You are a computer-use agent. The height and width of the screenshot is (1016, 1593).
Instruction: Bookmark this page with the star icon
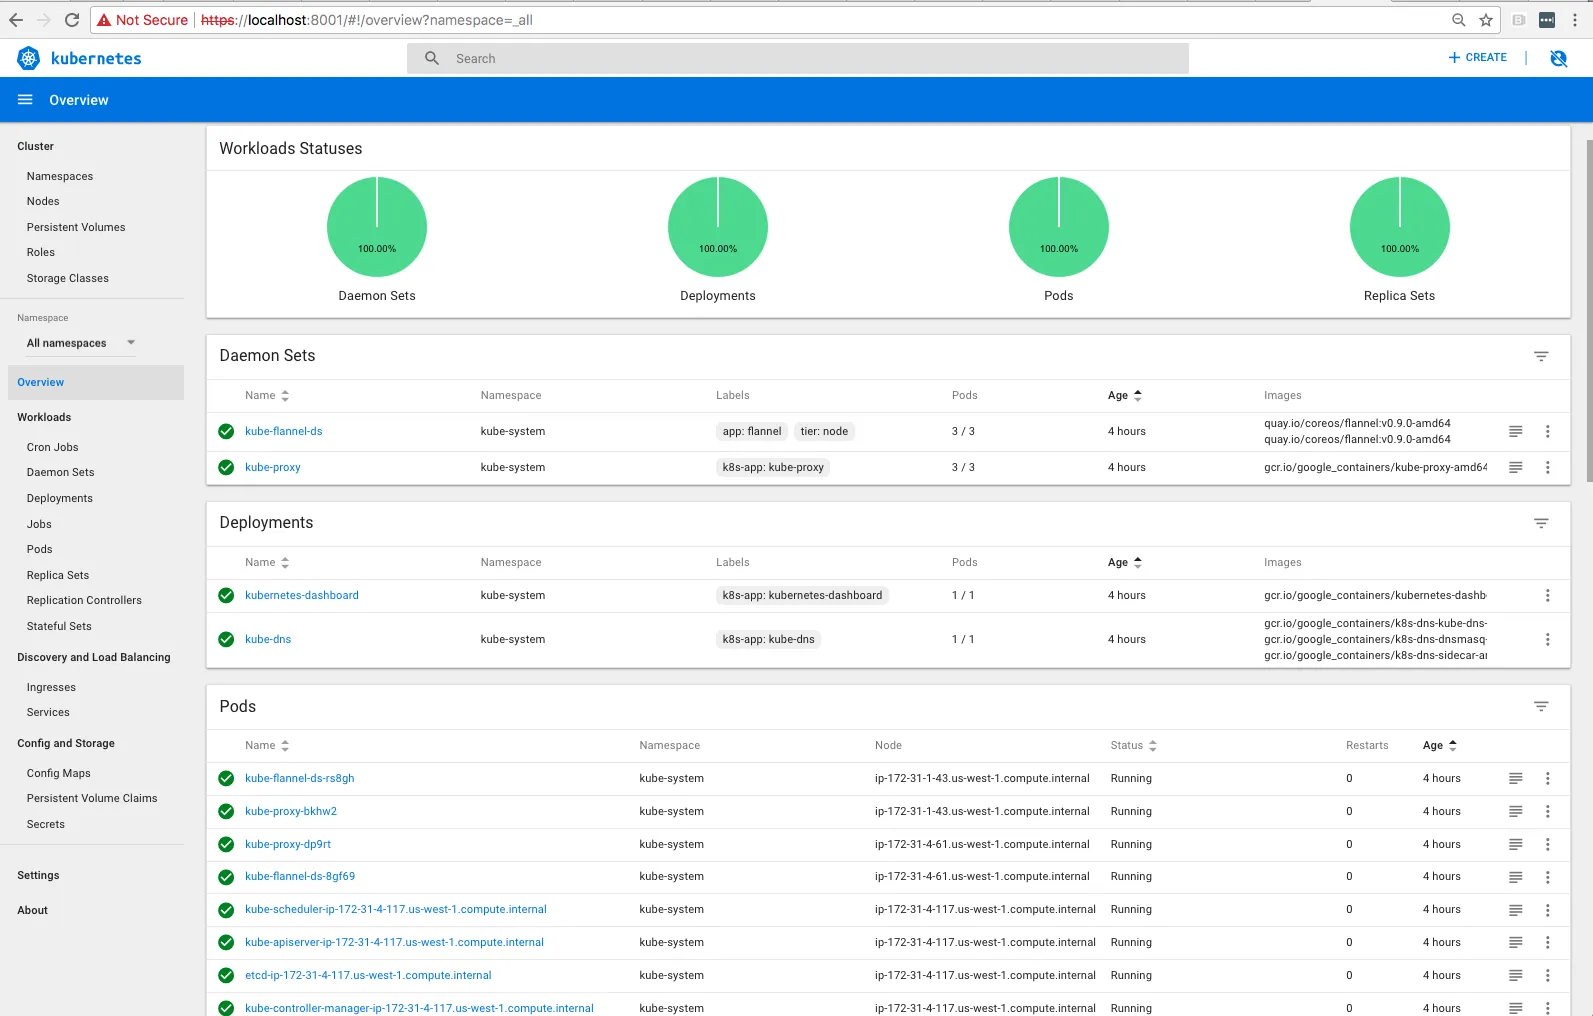click(x=1486, y=20)
